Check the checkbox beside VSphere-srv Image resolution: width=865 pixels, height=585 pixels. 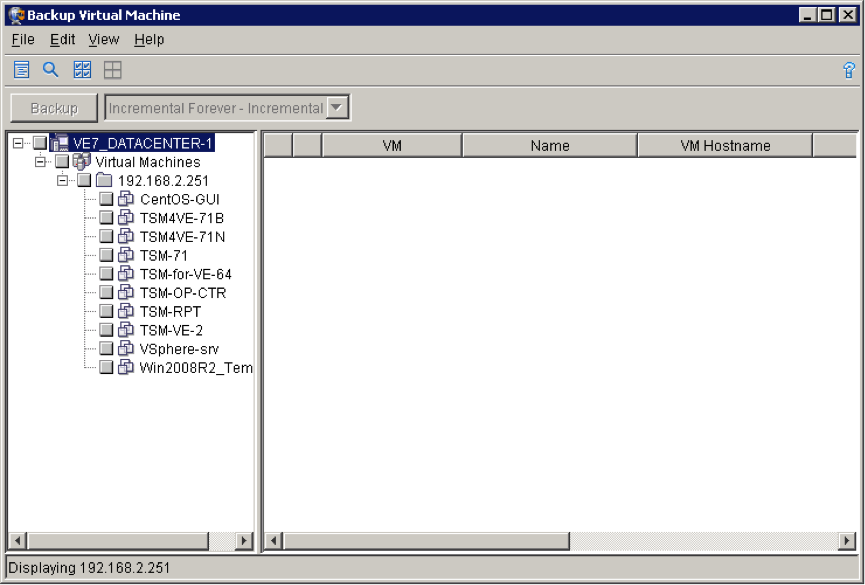(x=106, y=348)
